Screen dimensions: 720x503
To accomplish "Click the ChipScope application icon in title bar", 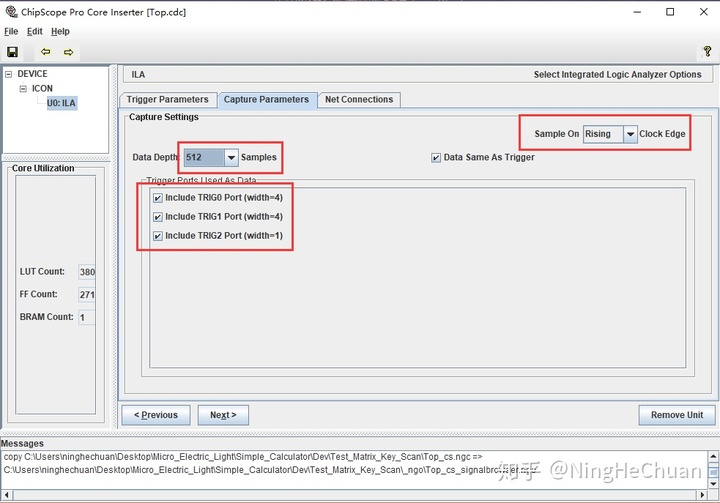I will [11, 11].
